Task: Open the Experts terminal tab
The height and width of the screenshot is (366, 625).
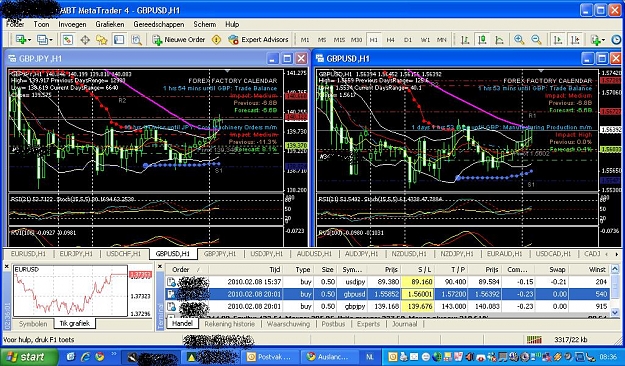Action: coord(368,324)
